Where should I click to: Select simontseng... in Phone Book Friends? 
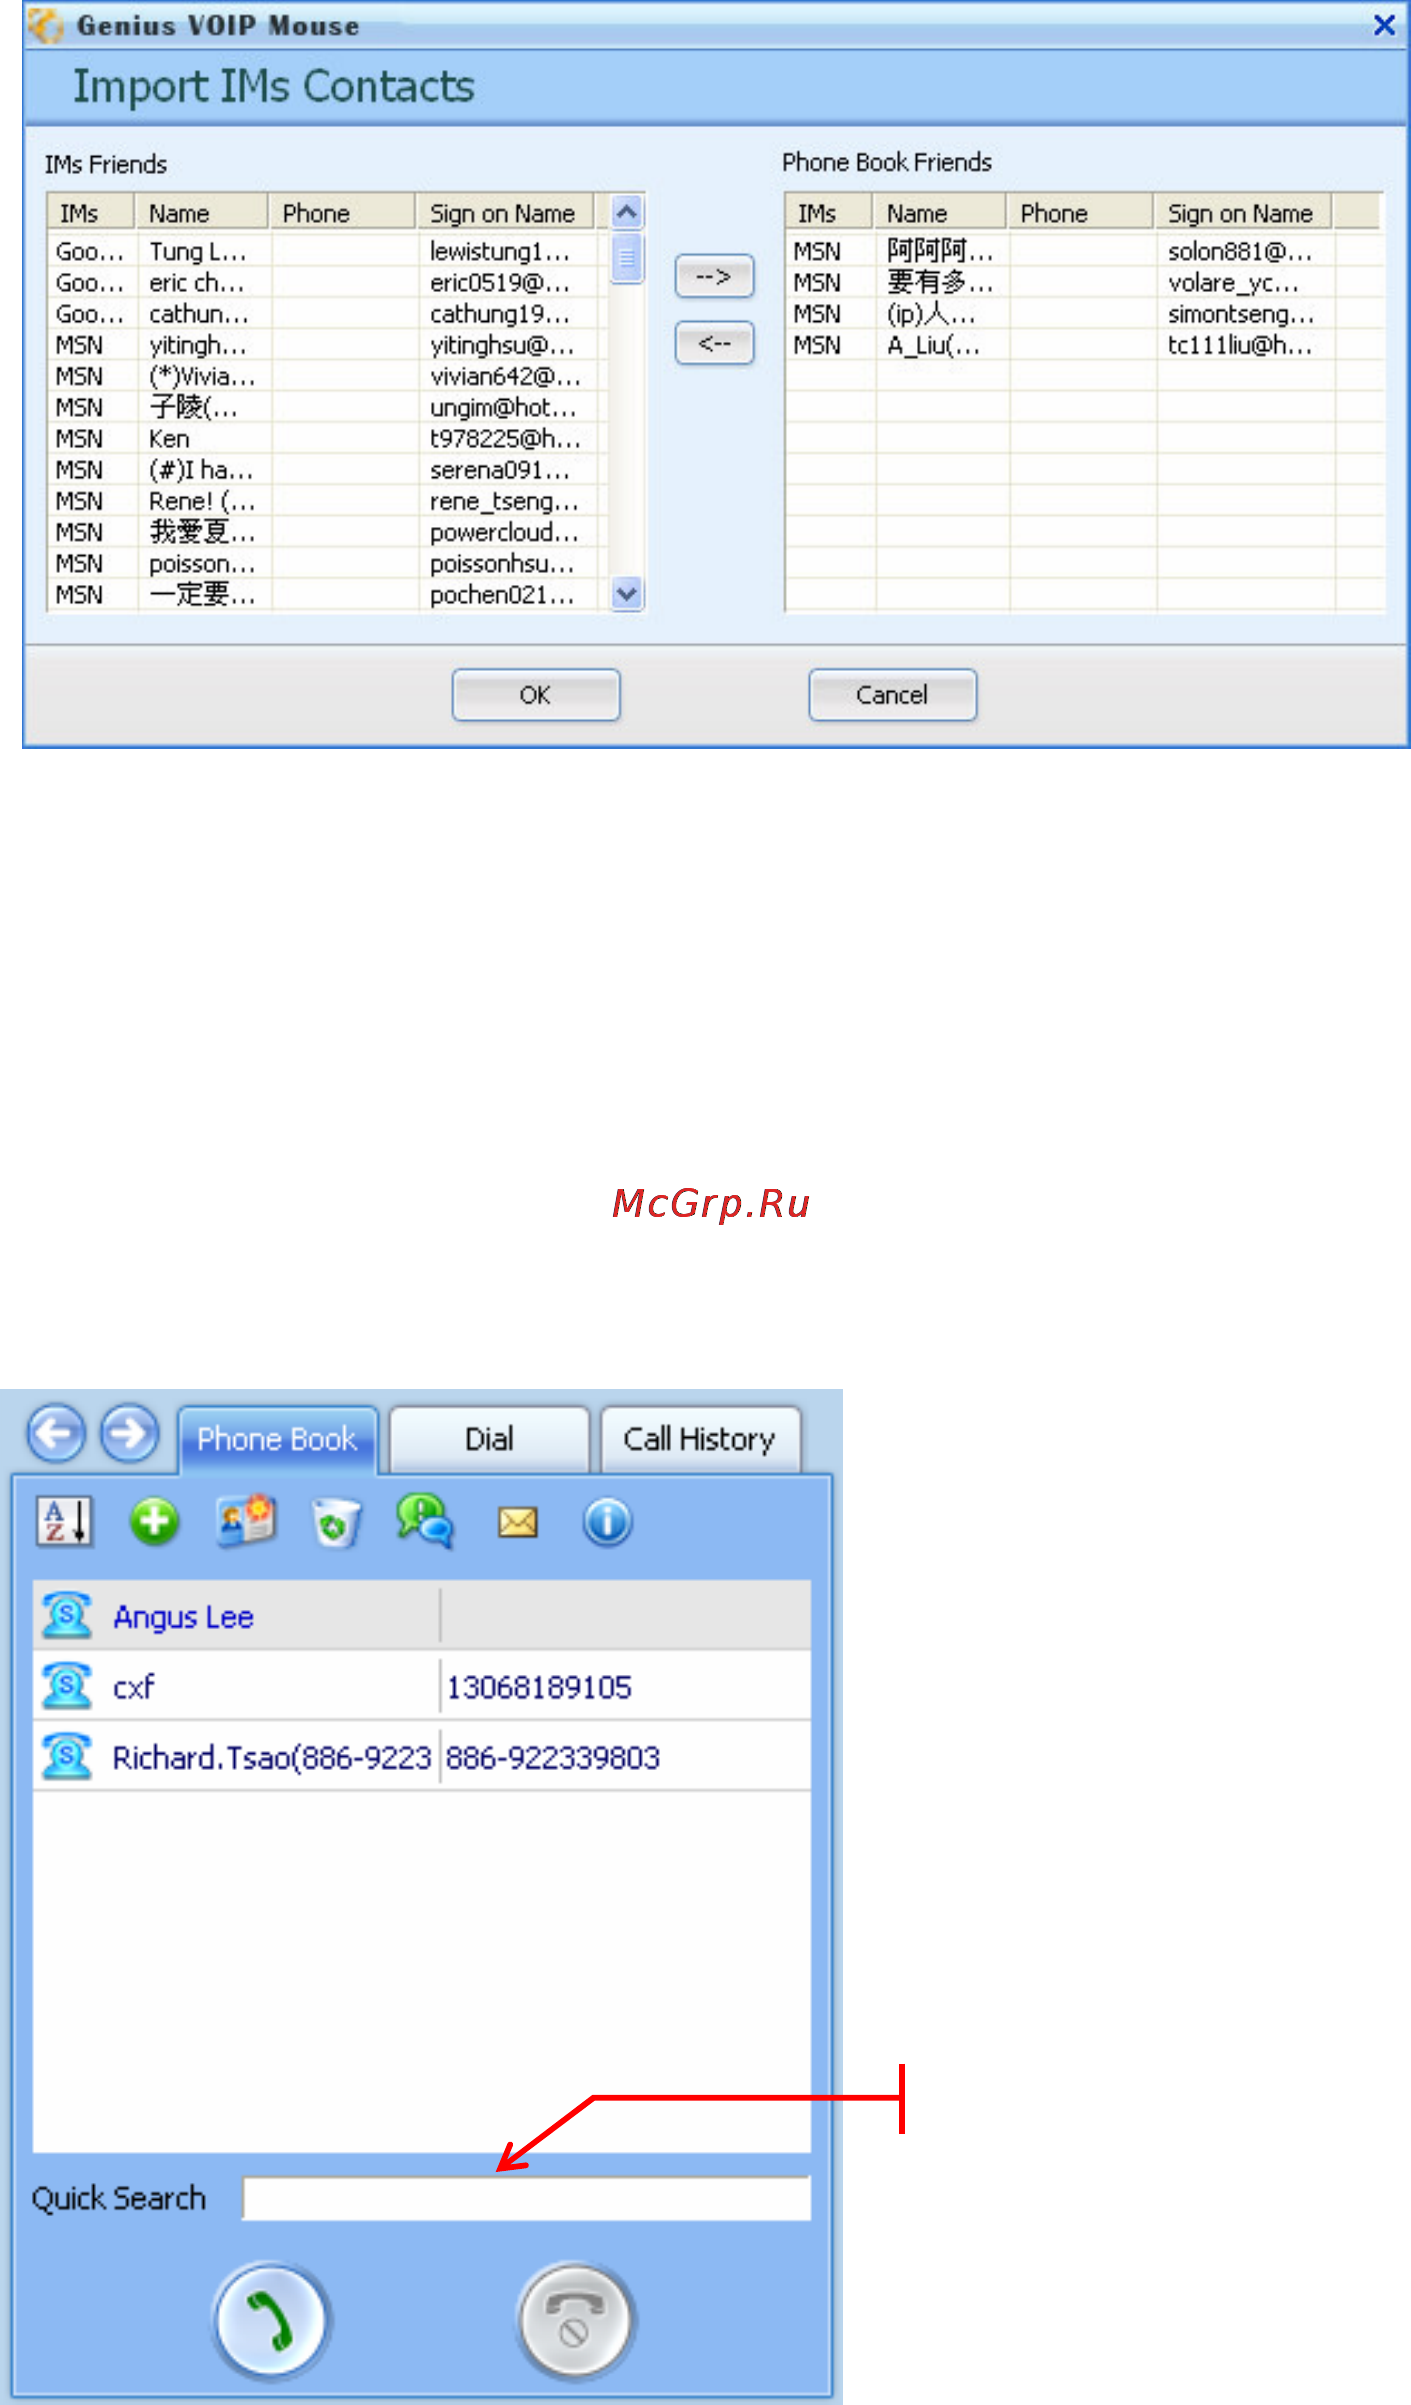pos(1085,314)
